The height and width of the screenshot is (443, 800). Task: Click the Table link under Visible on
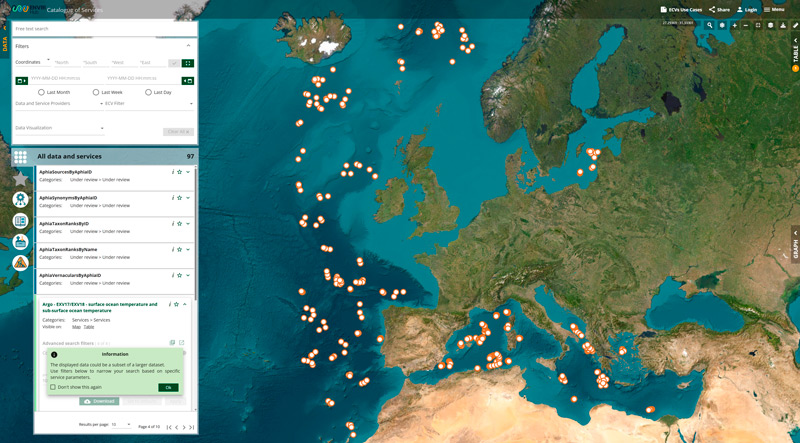click(89, 327)
